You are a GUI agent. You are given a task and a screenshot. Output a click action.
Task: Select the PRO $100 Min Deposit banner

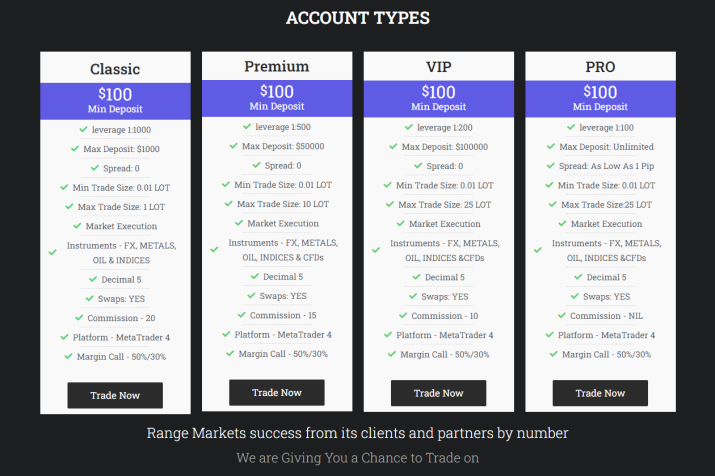[600, 99]
